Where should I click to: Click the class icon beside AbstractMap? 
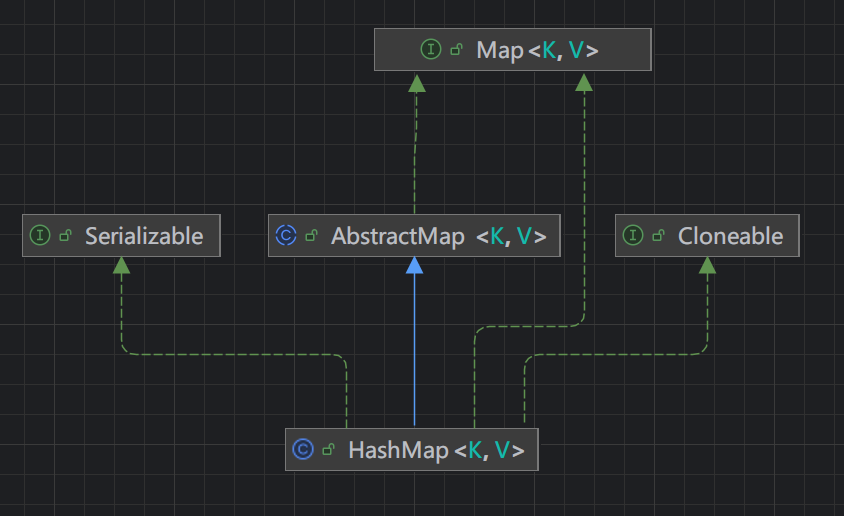point(286,236)
